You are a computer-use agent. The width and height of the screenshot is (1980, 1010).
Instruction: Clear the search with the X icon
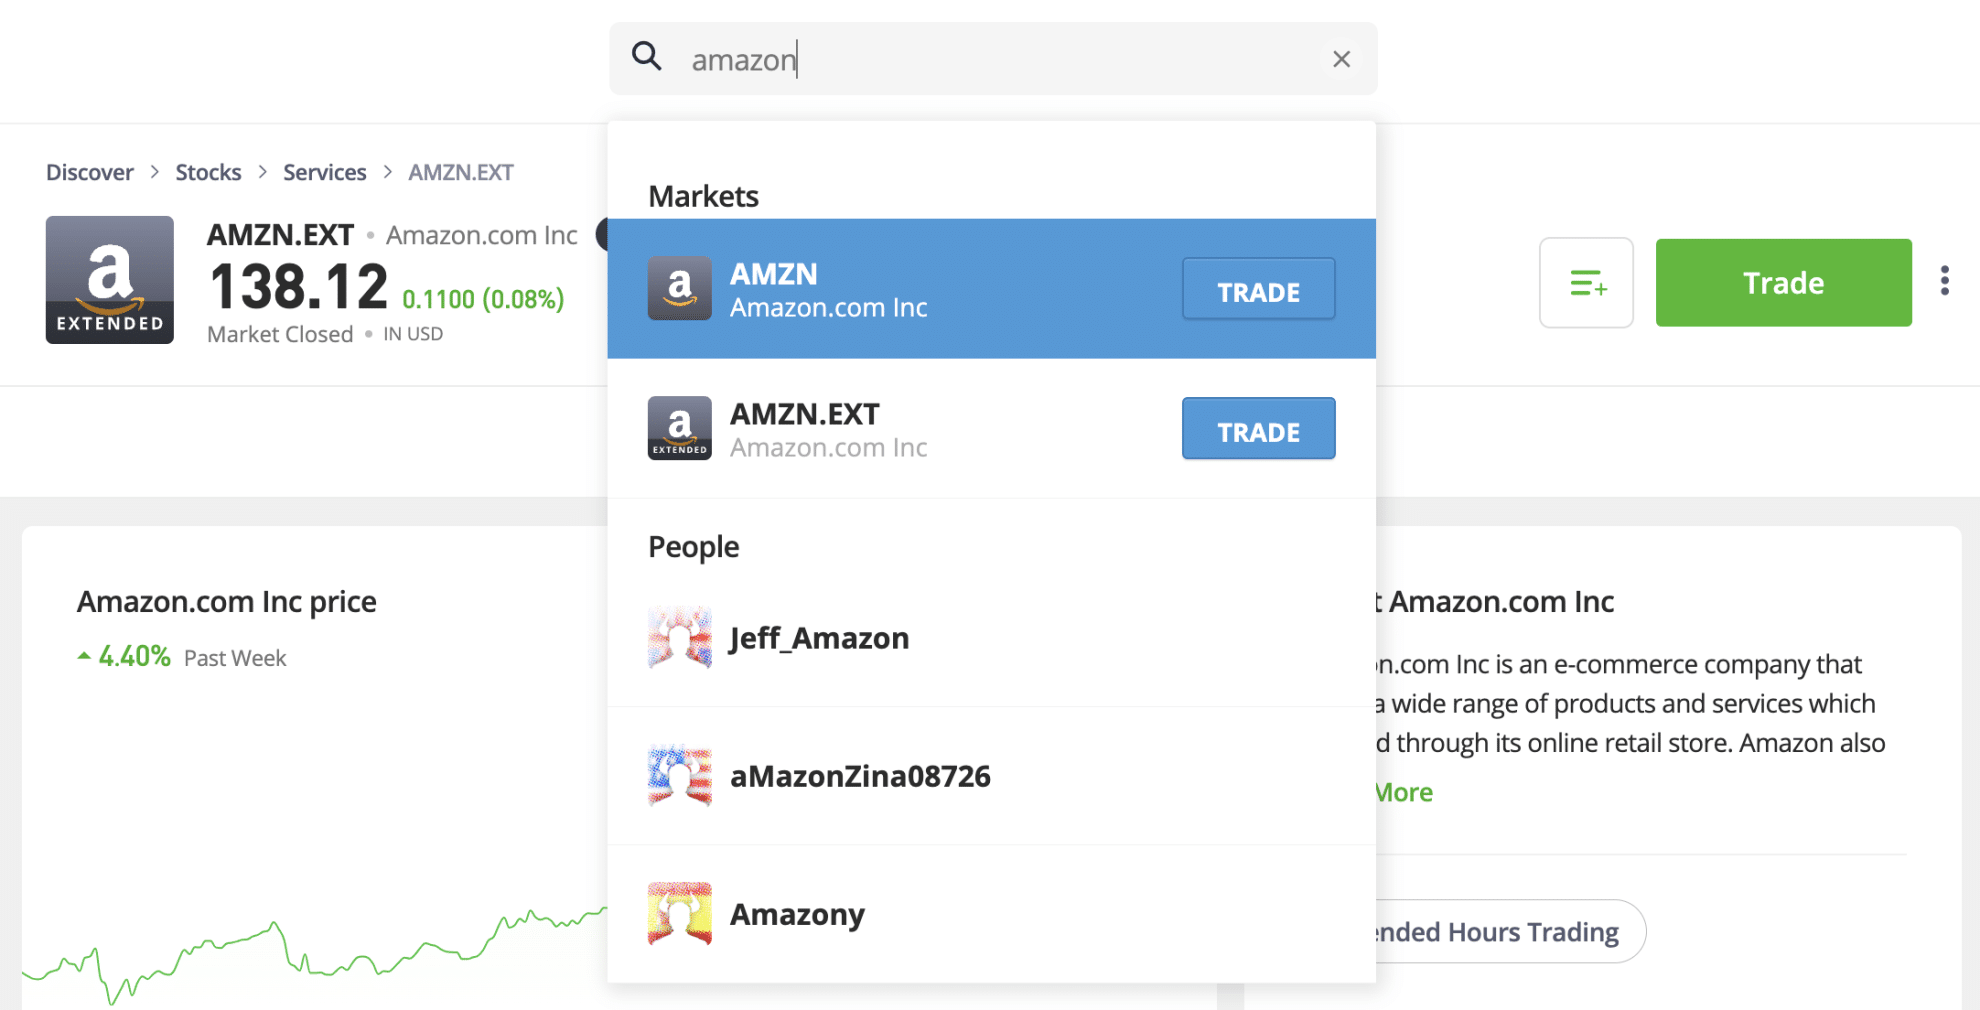[x=1341, y=59]
